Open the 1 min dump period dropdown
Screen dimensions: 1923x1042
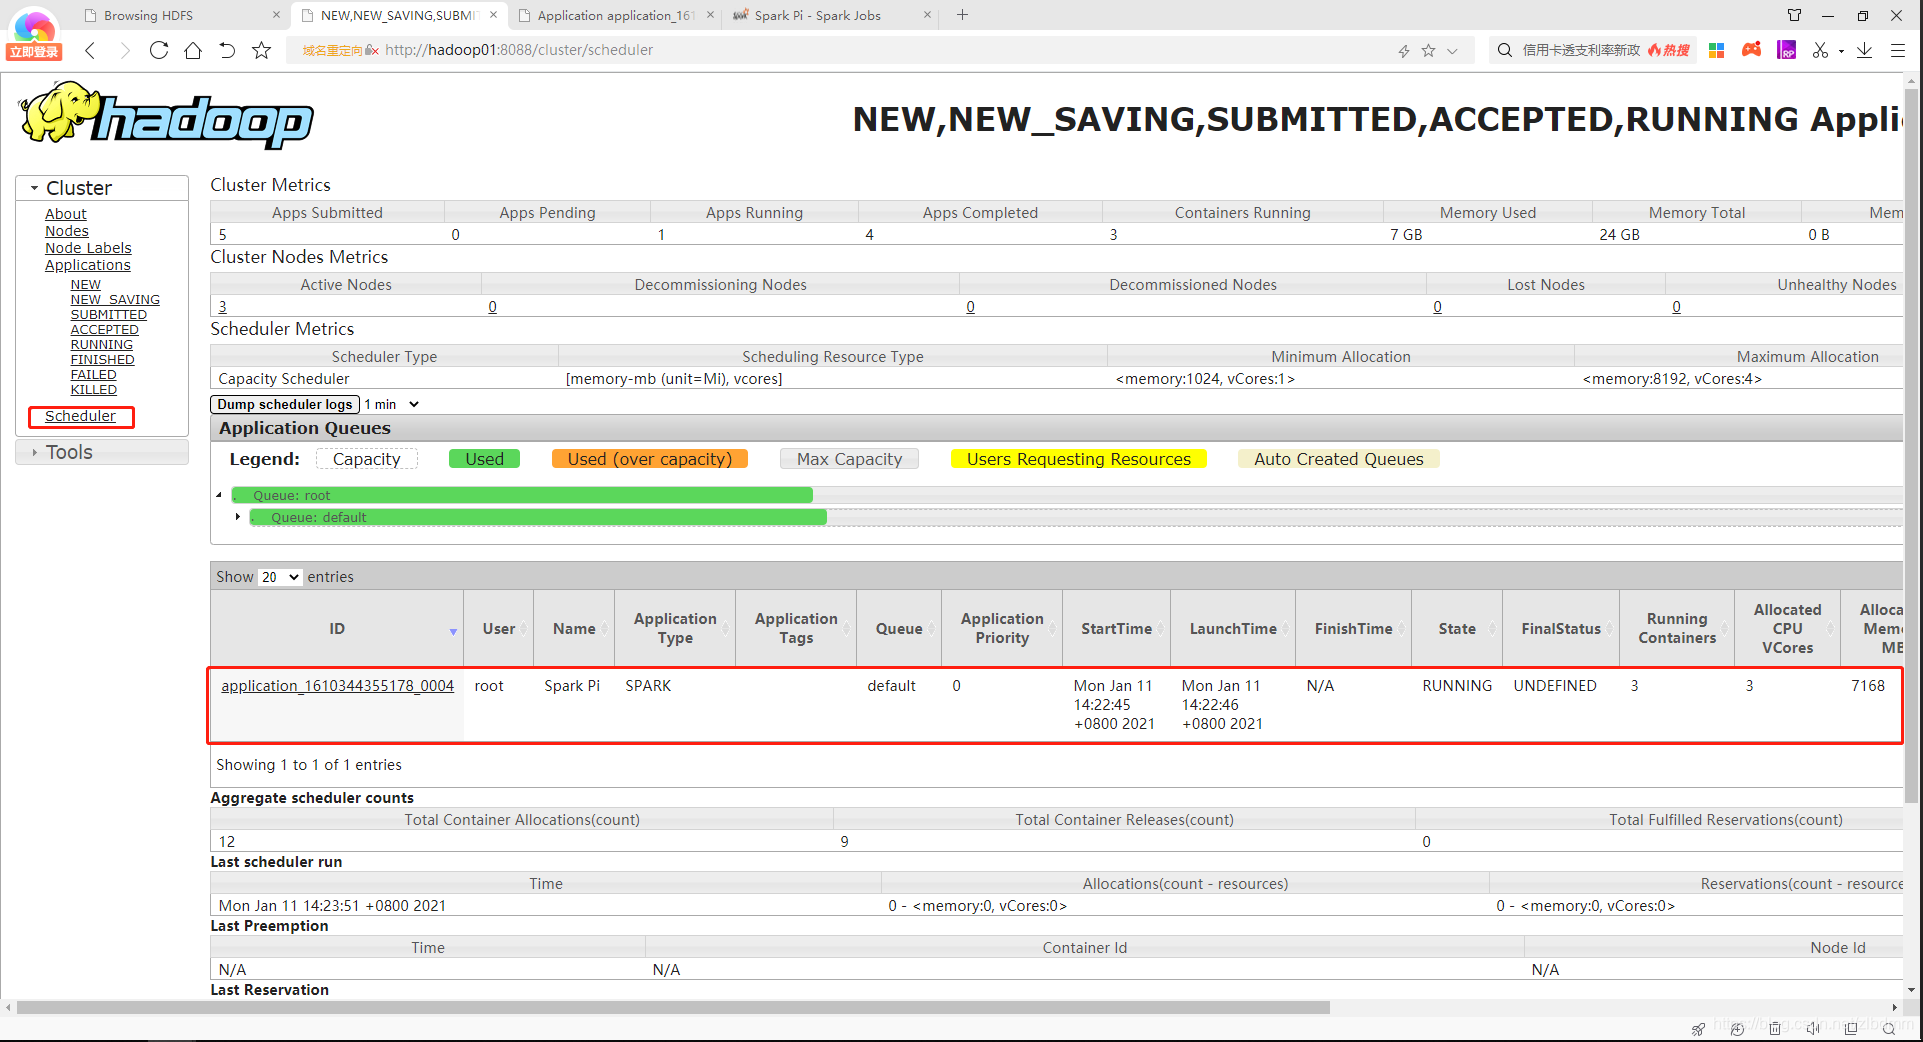coord(392,404)
